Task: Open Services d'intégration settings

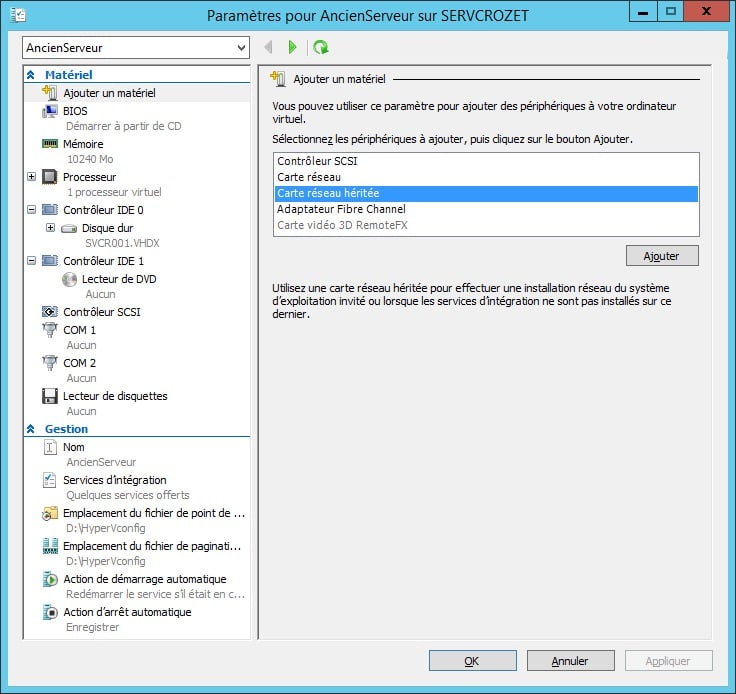Action: pyautogui.click(x=115, y=480)
